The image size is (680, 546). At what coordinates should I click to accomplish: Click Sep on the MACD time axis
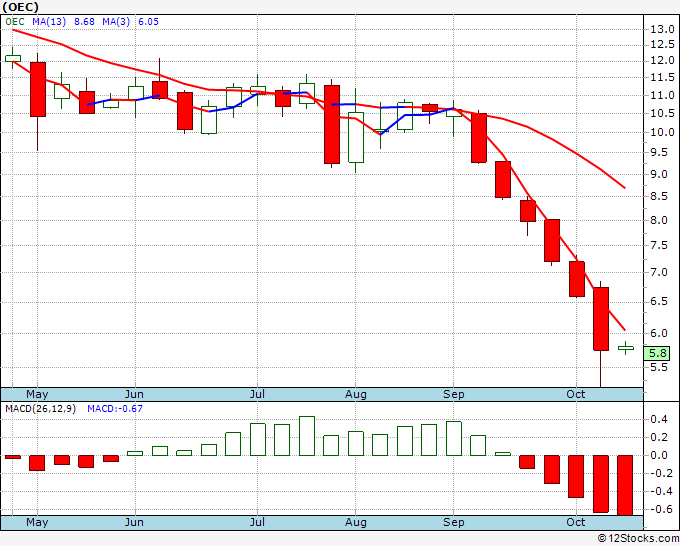click(x=454, y=522)
